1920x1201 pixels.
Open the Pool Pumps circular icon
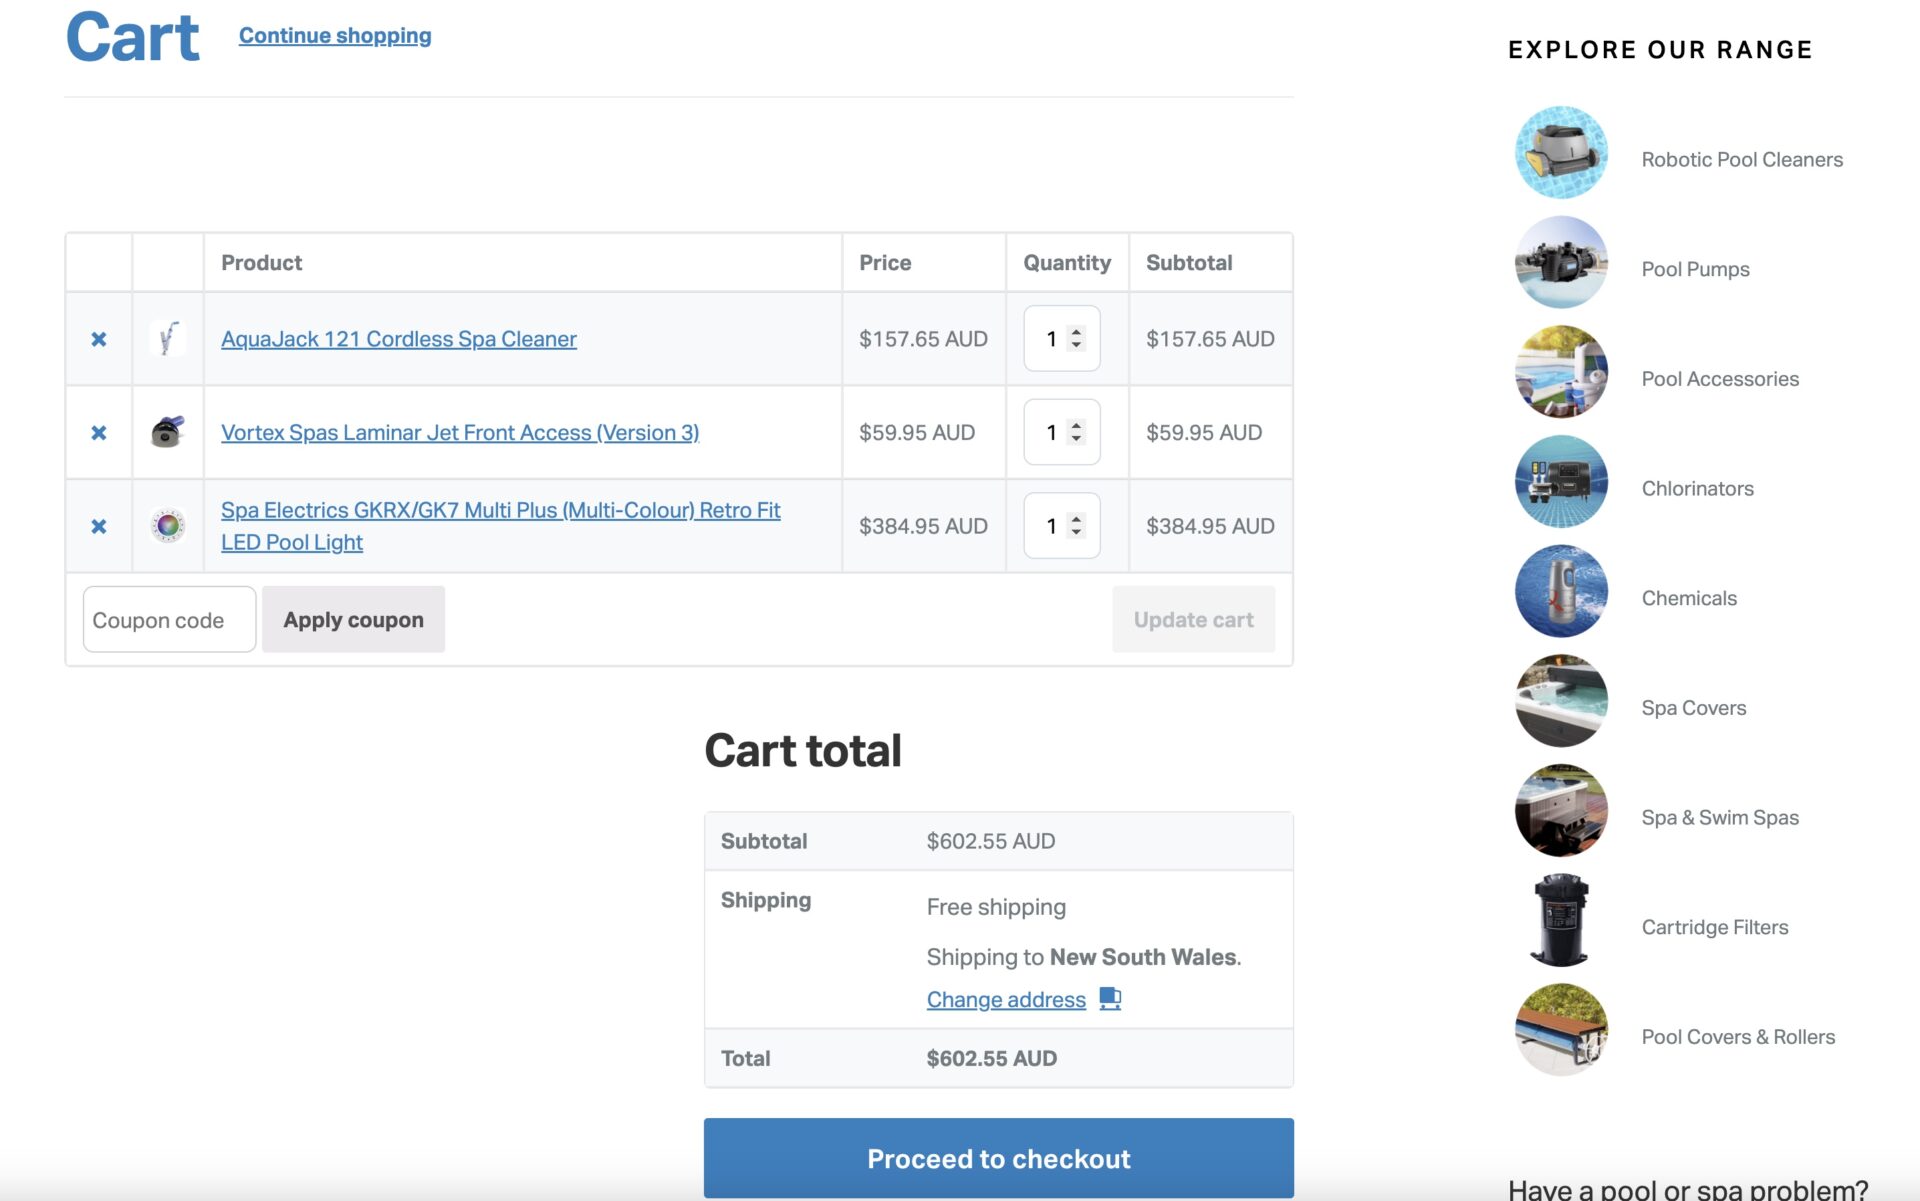click(1561, 262)
